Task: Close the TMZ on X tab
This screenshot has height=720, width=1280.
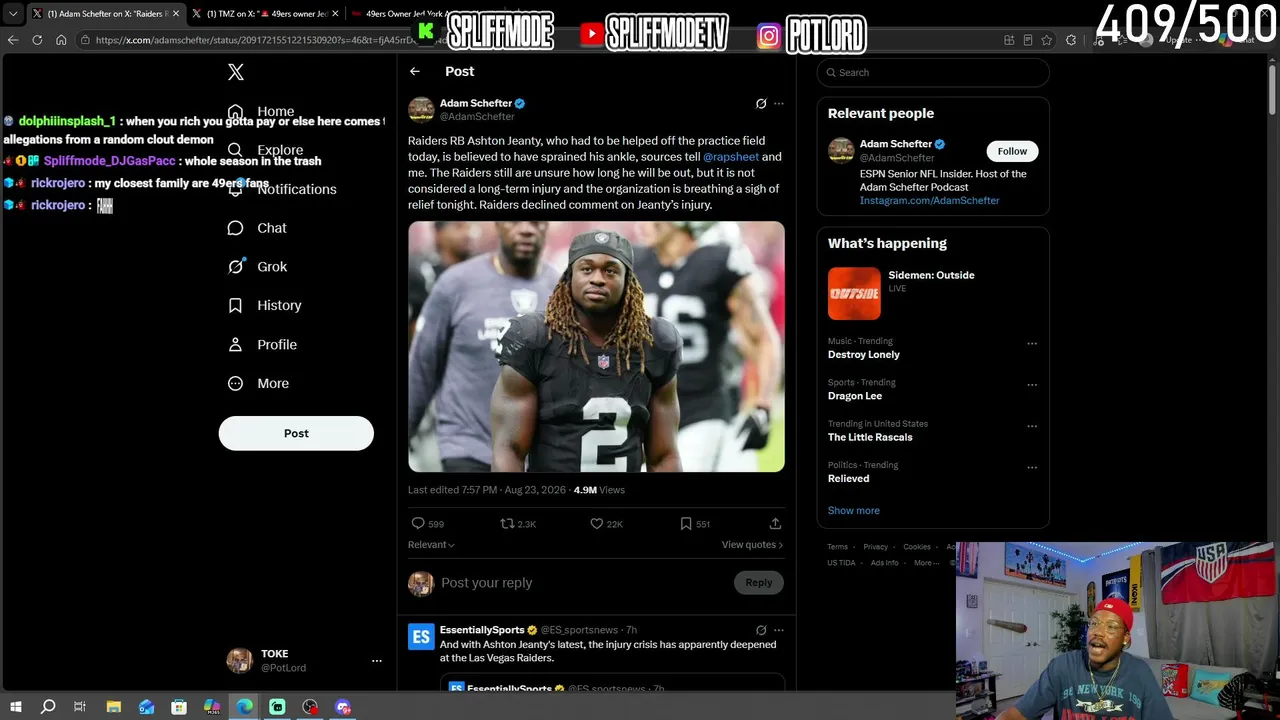Action: pyautogui.click(x=335, y=14)
